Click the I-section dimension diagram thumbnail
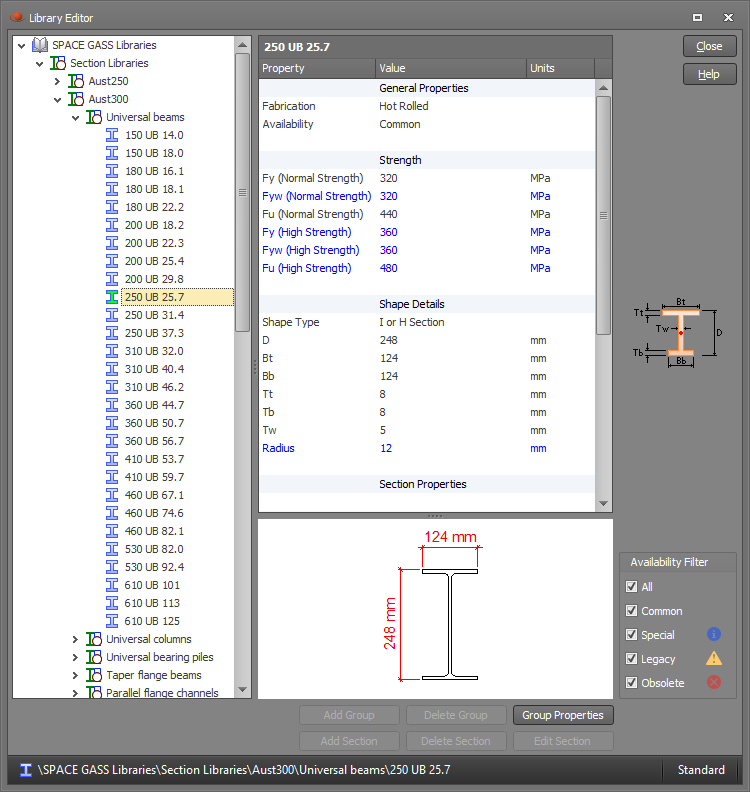This screenshot has width=750, height=792. point(678,333)
